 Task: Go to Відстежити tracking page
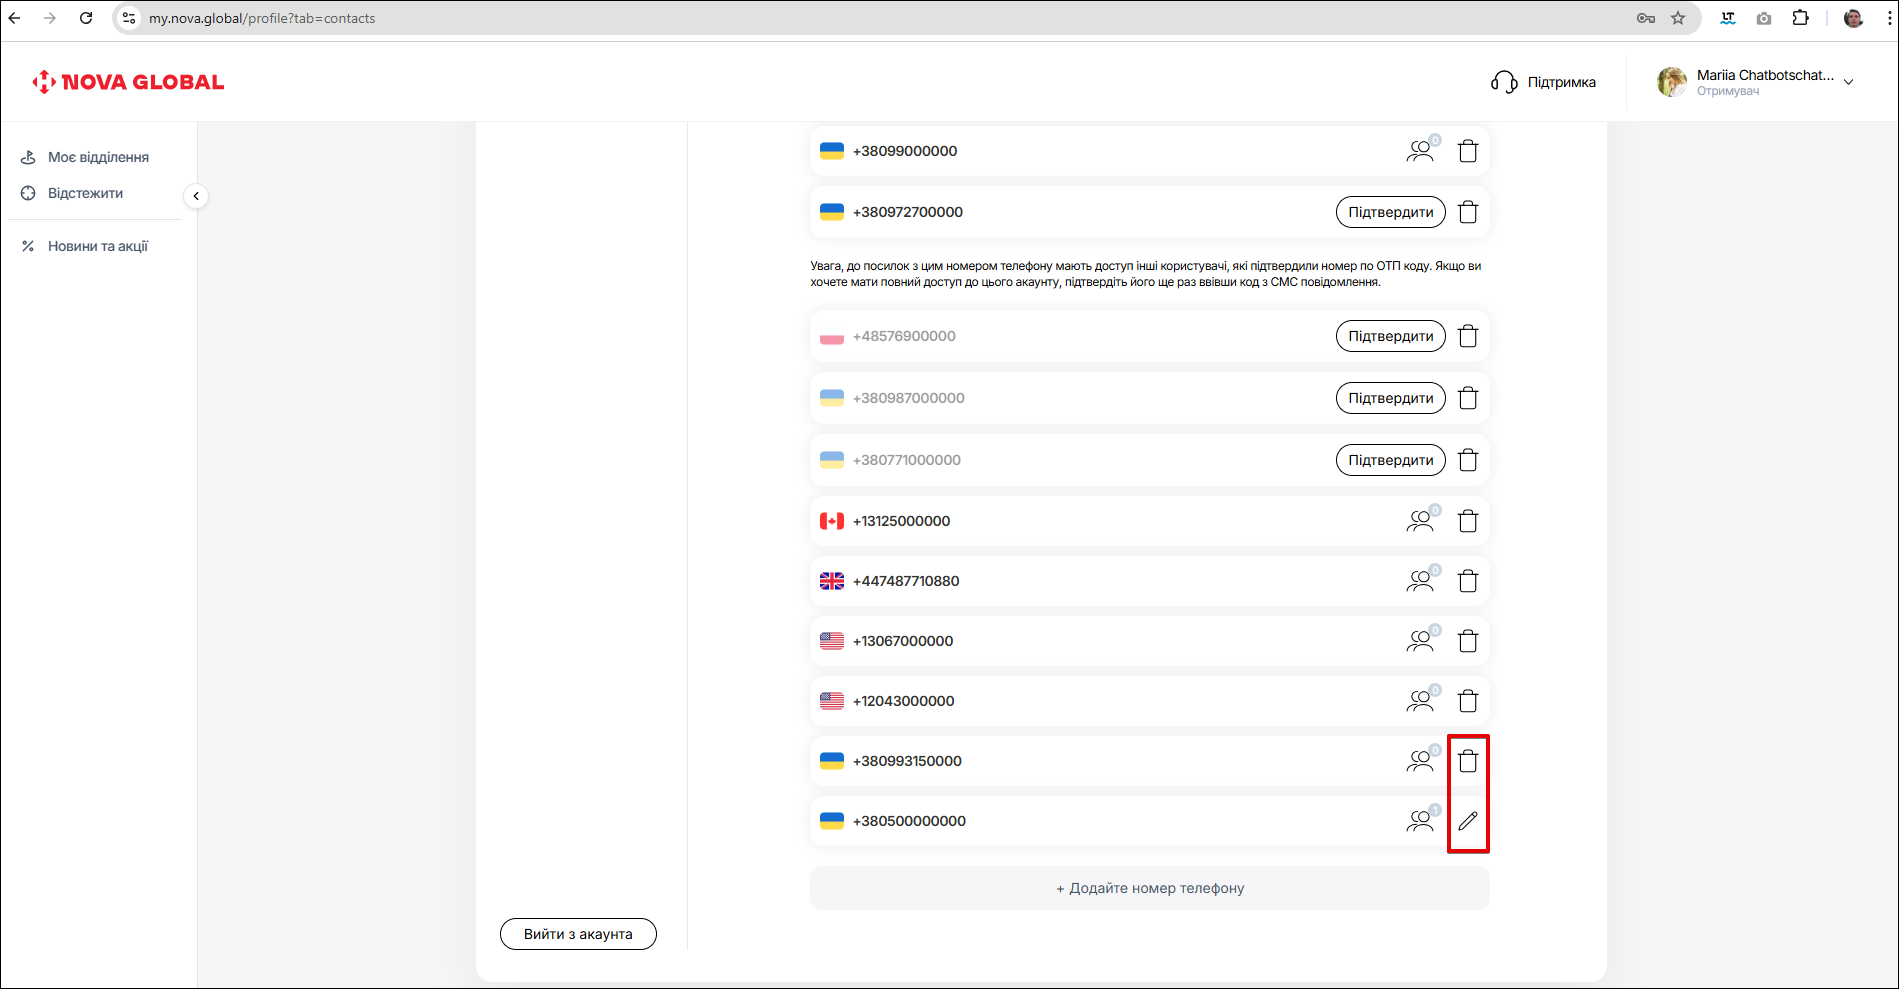pyautogui.click(x=85, y=193)
